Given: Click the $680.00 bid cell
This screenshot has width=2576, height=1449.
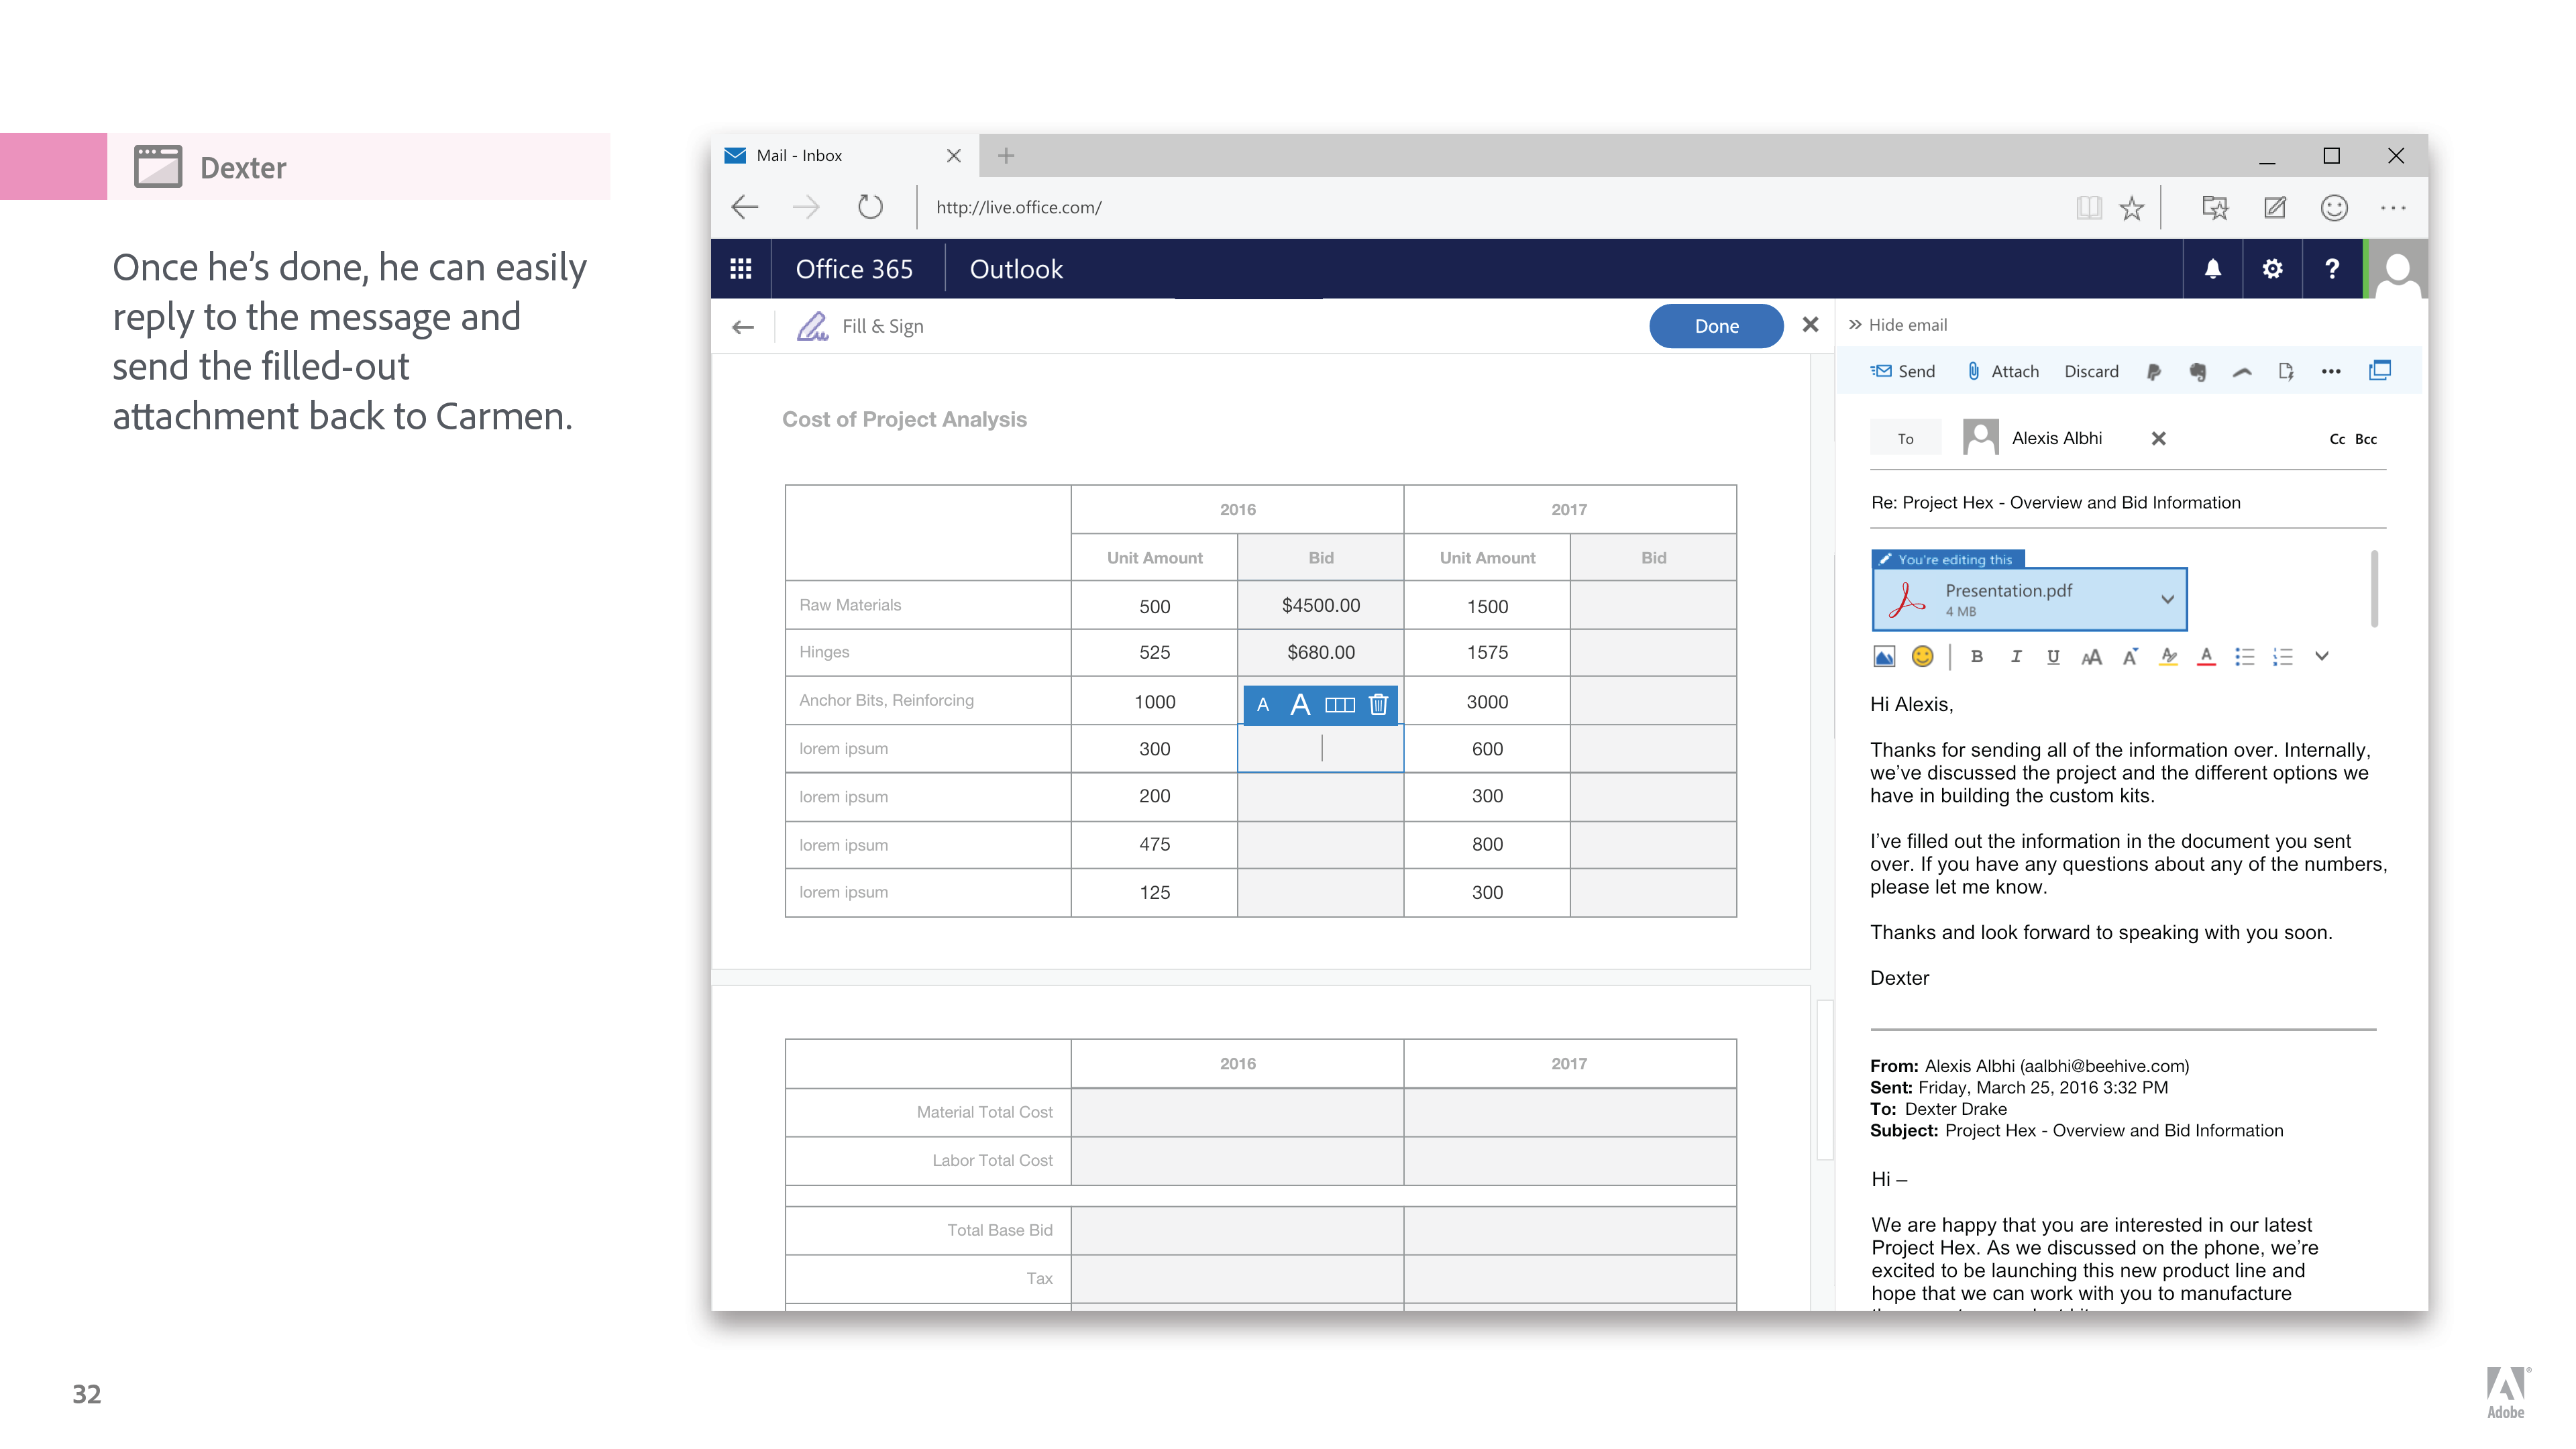Looking at the screenshot, I should (1321, 652).
